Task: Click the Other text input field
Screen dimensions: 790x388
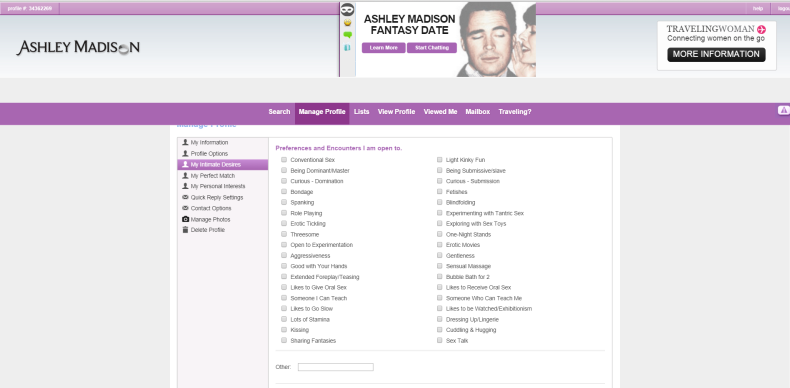Action: pyautogui.click(x=336, y=367)
